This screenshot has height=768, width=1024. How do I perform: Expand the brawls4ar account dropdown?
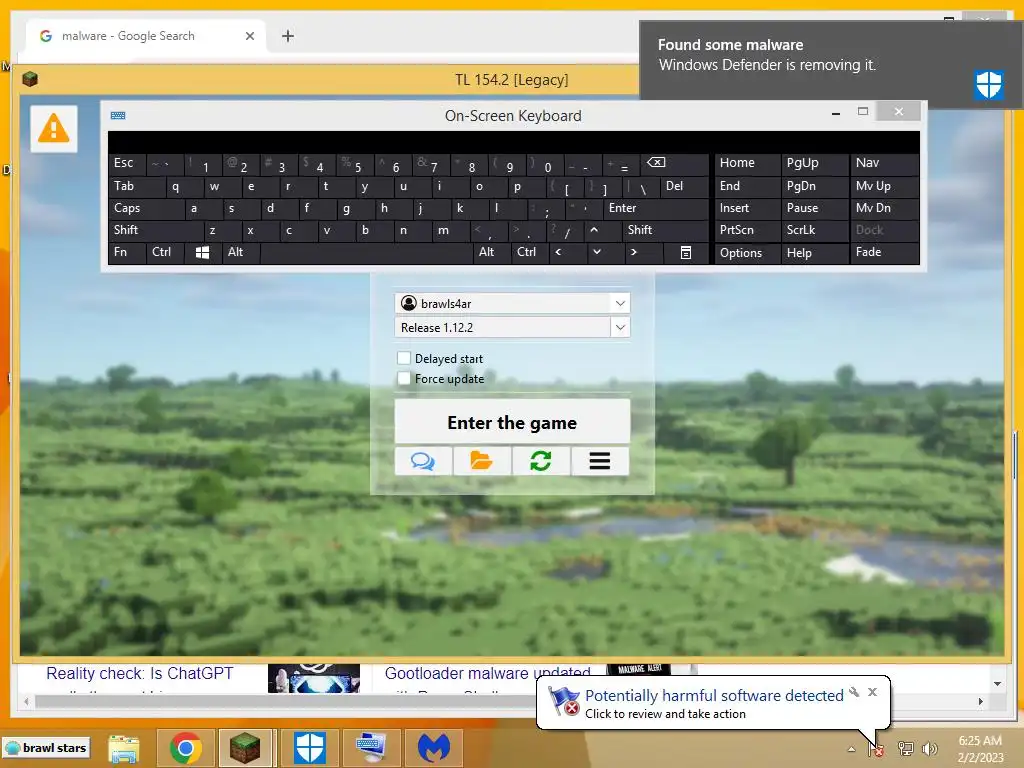click(620, 303)
